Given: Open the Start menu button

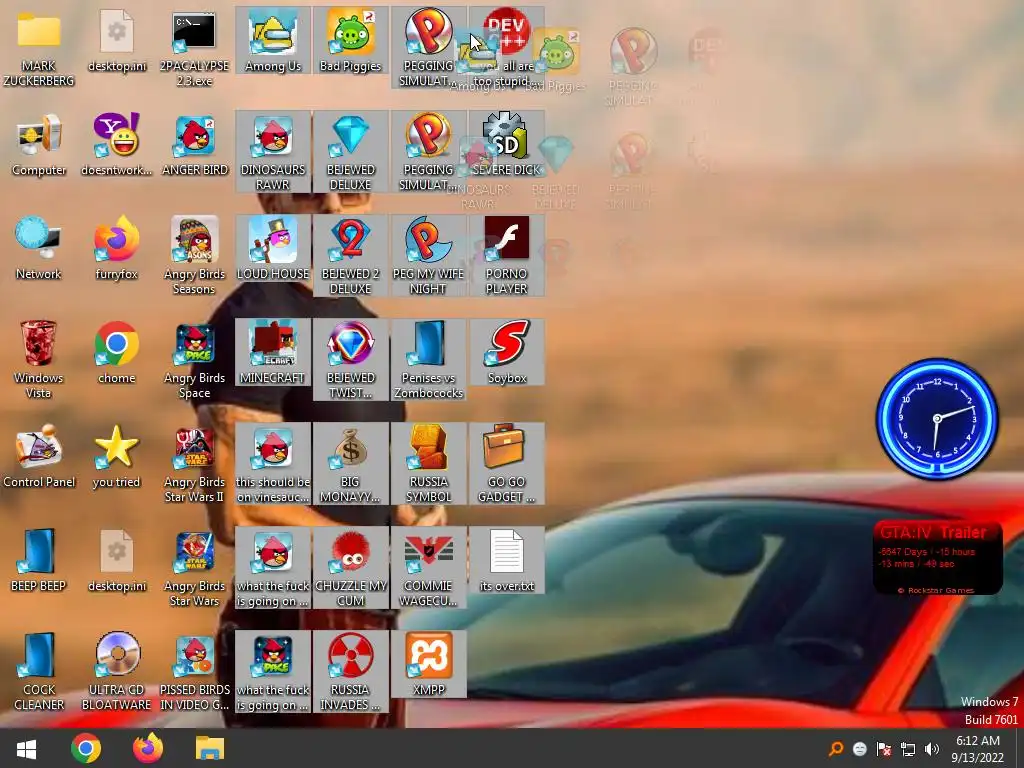Looking at the screenshot, I should coord(26,748).
